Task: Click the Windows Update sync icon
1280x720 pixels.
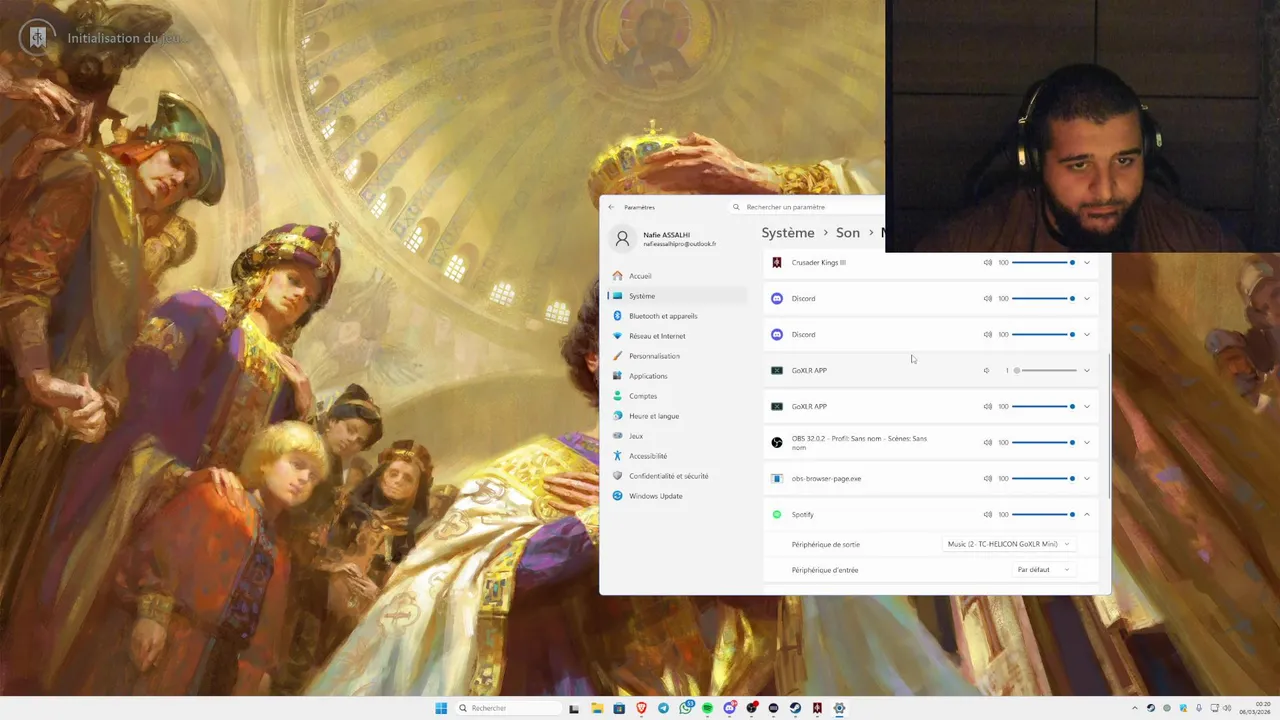Action: [x=617, y=496]
